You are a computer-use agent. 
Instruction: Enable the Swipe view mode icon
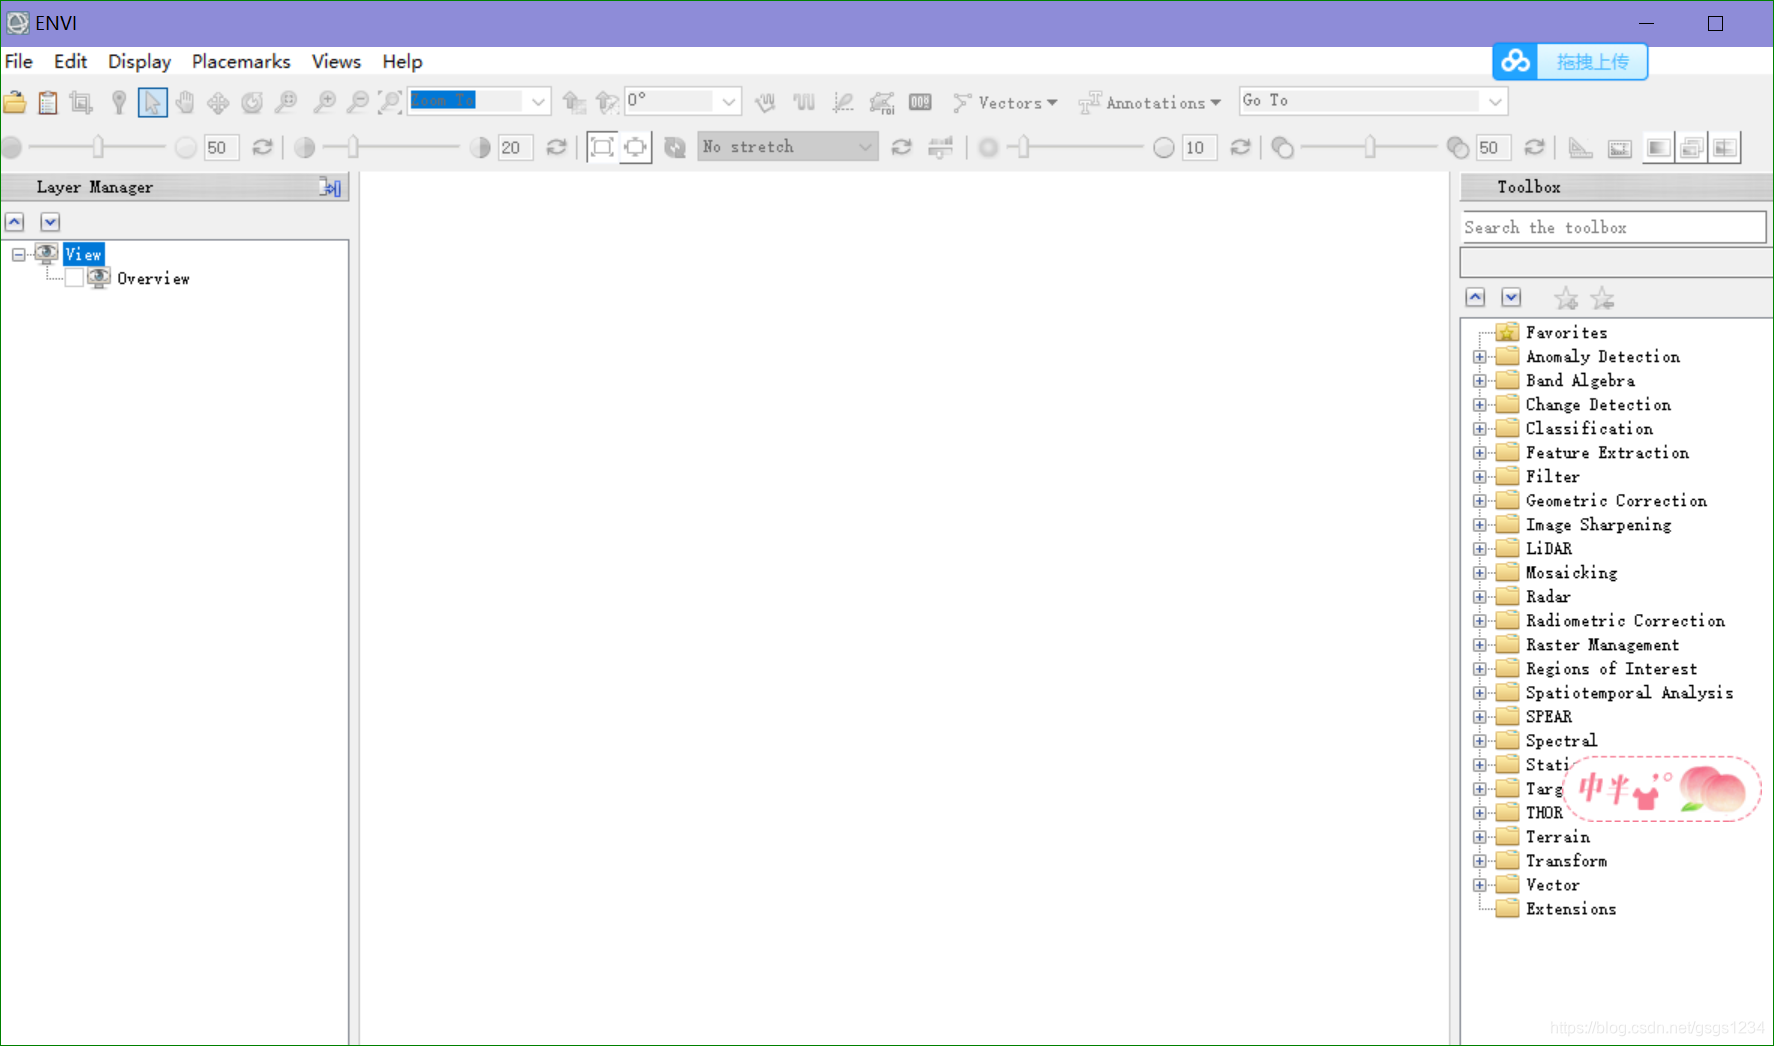coord(1725,148)
